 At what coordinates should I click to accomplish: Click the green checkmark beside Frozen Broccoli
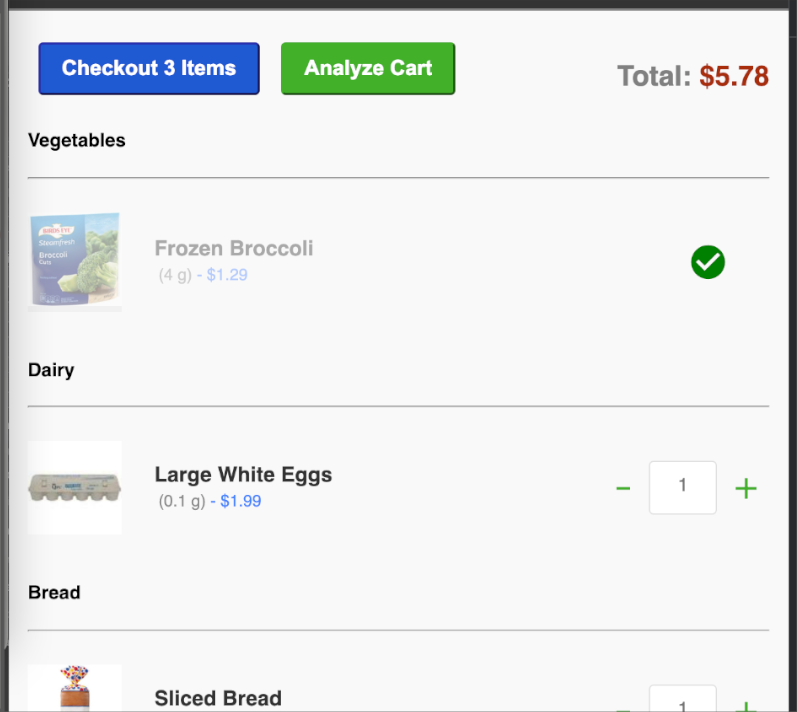(x=708, y=262)
